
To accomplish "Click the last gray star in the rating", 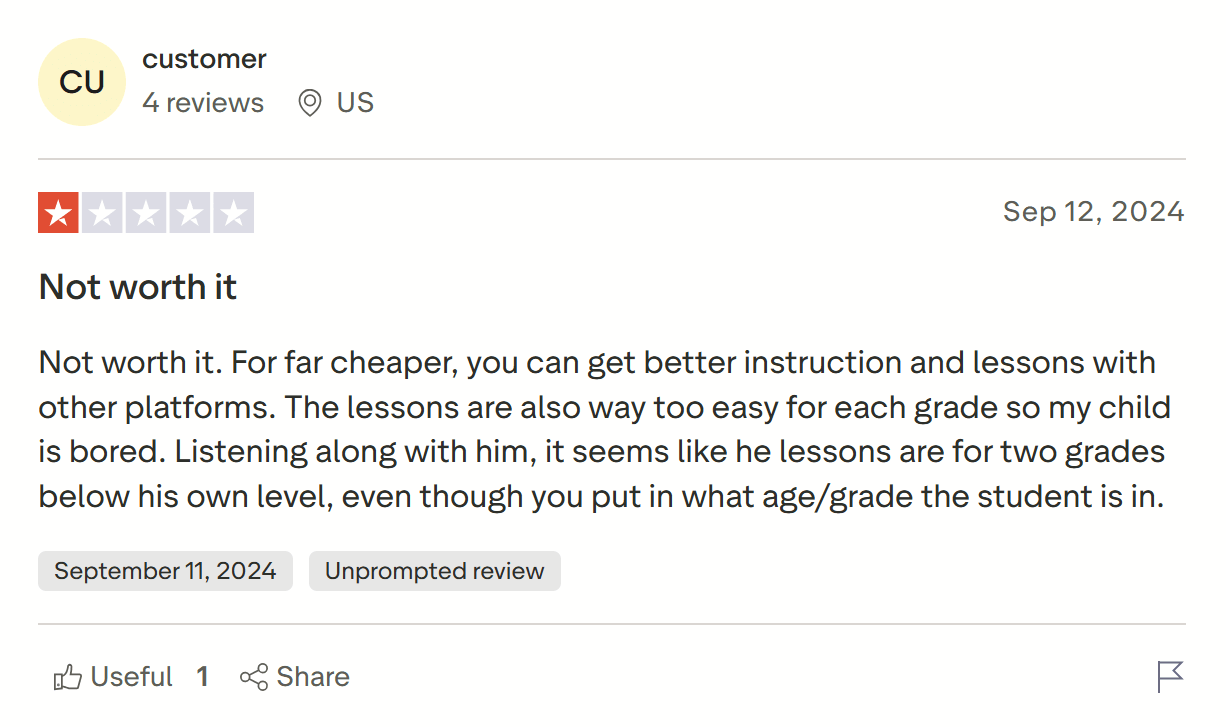I will (x=235, y=212).
